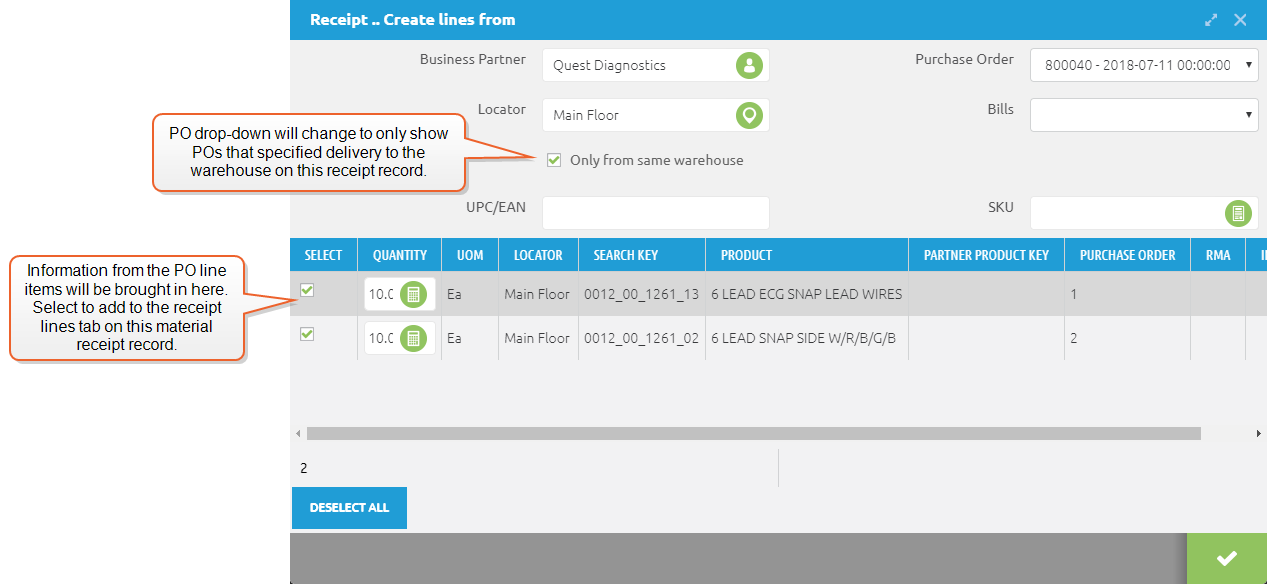
Task: Click the DESELECT ALL button
Action: point(349,507)
